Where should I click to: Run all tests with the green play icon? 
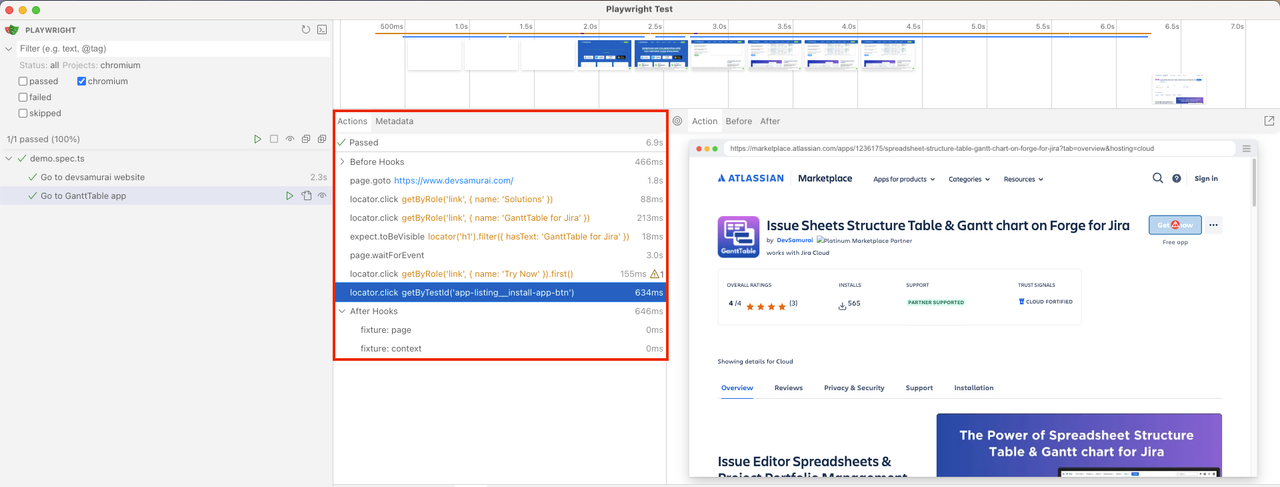[x=258, y=139]
